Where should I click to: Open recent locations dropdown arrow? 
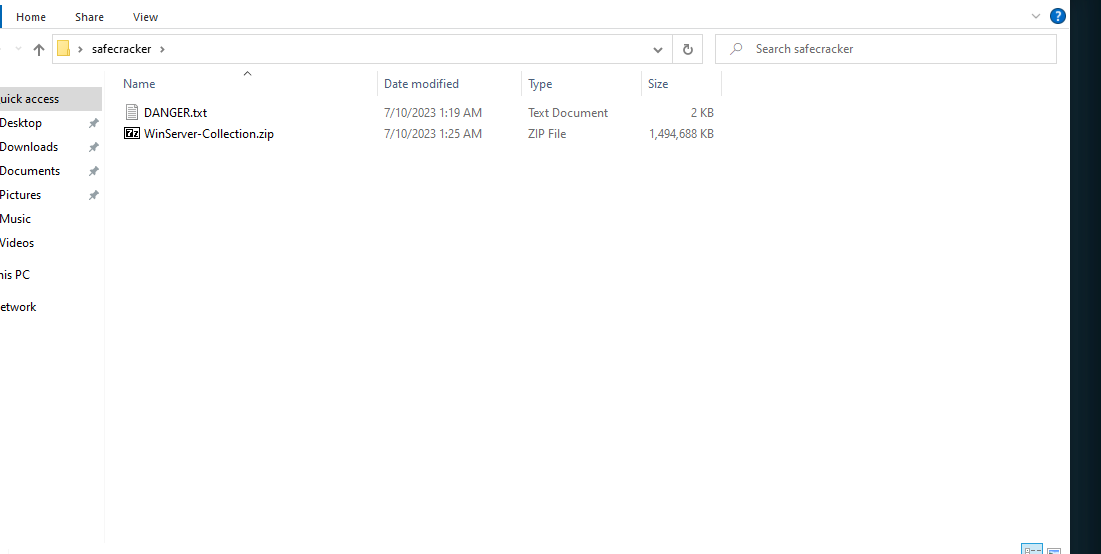[x=19, y=49]
